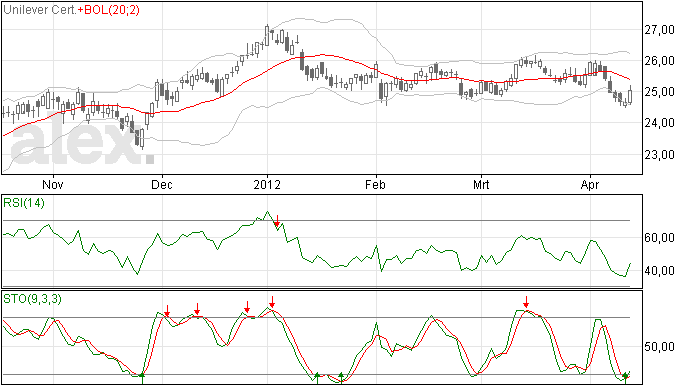Select the Nov month label
The image size is (690, 387).
coord(53,184)
